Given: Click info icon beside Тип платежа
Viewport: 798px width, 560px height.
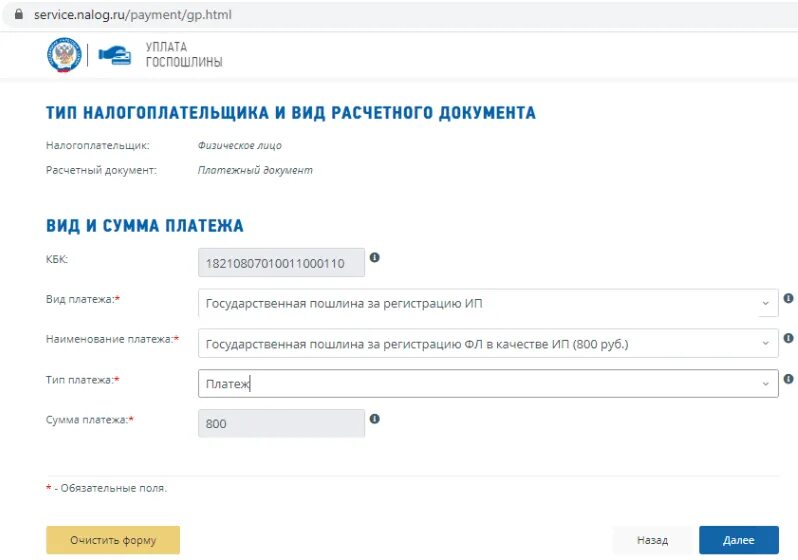Looking at the screenshot, I should pos(788,379).
